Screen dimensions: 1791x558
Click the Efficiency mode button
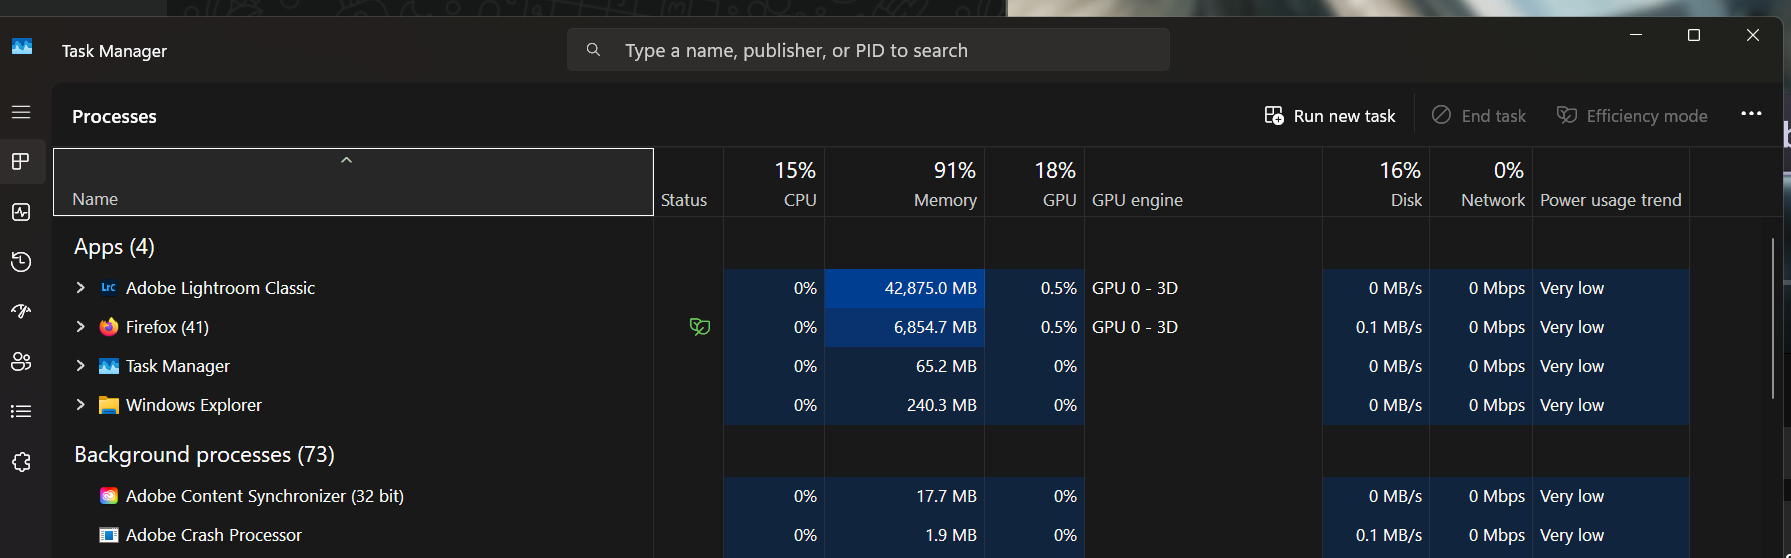1632,116
